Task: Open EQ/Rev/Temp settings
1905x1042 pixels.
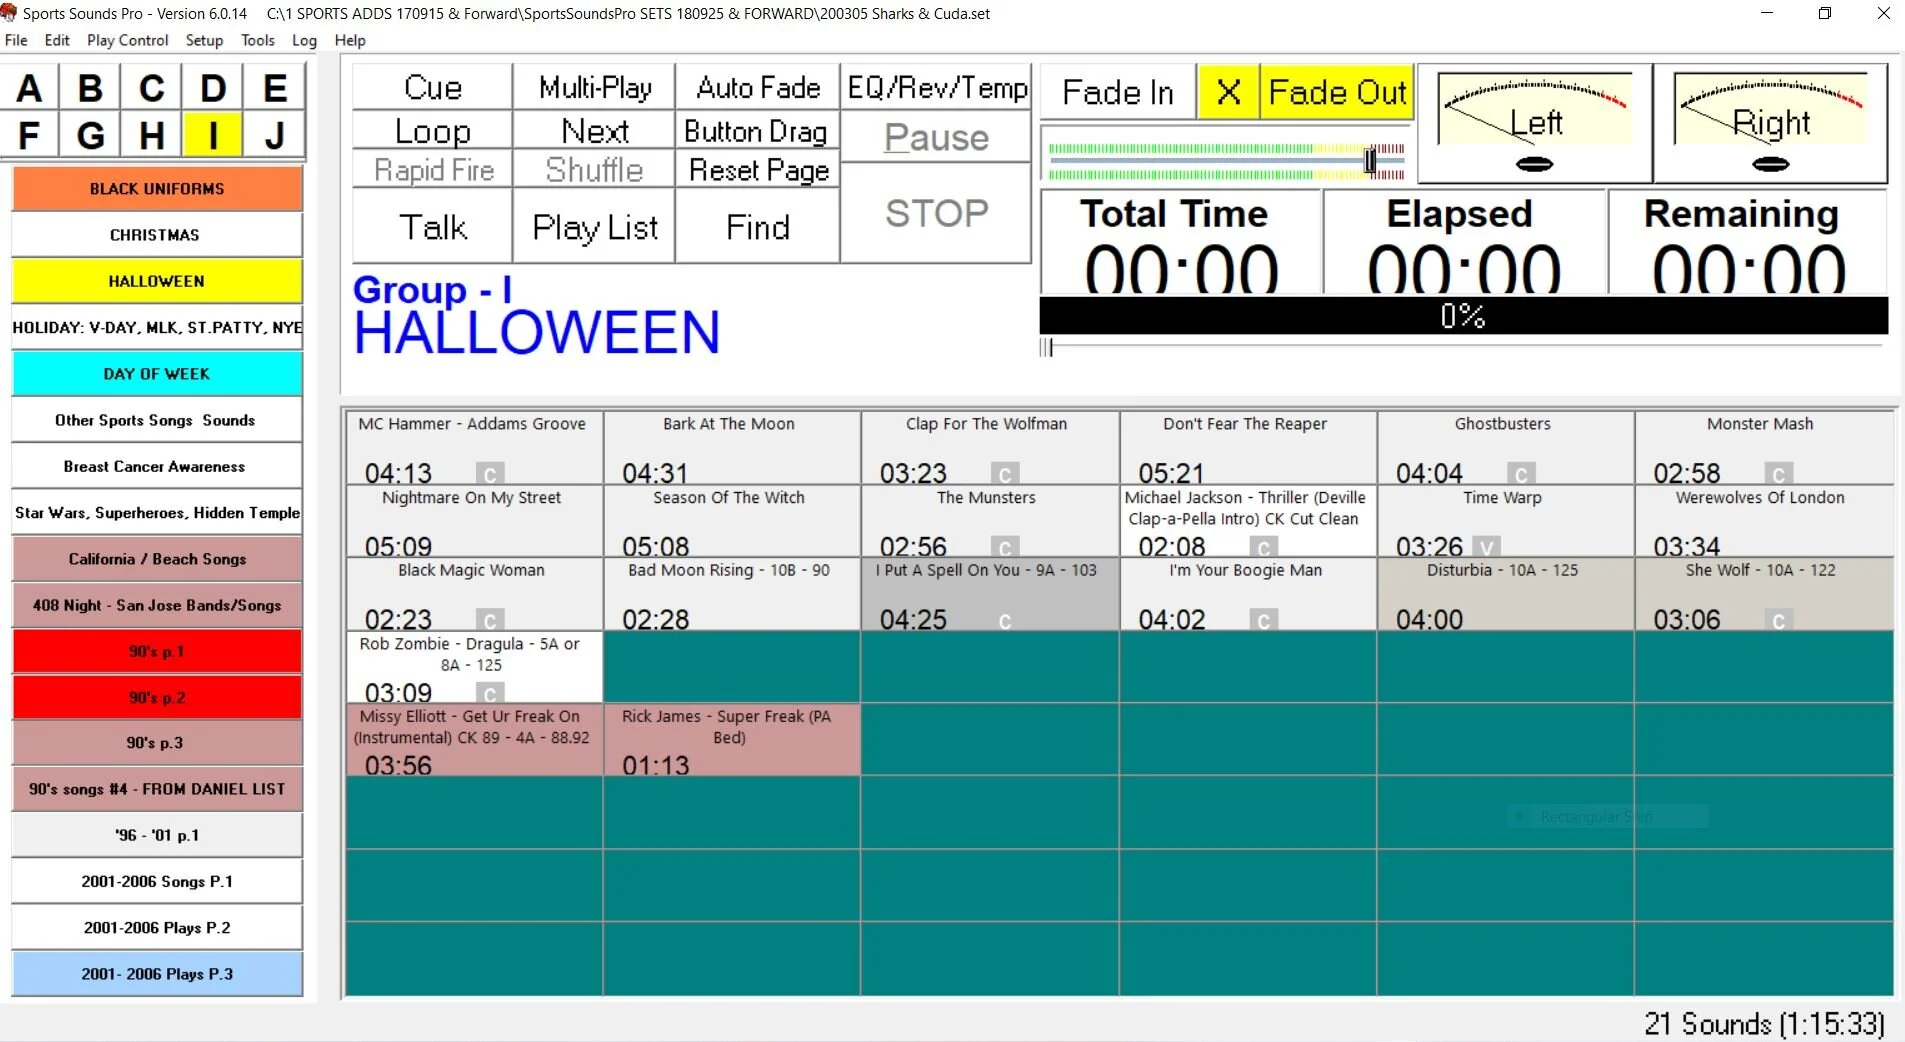Action: 936,87
